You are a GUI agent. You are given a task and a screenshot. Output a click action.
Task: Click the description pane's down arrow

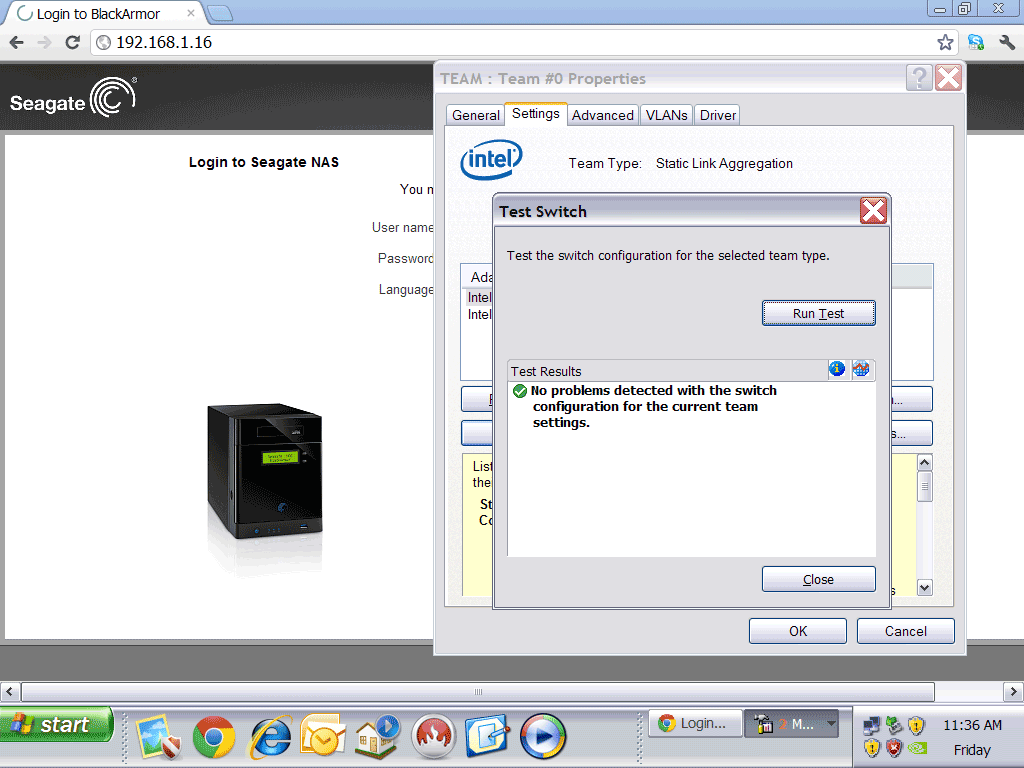click(924, 587)
